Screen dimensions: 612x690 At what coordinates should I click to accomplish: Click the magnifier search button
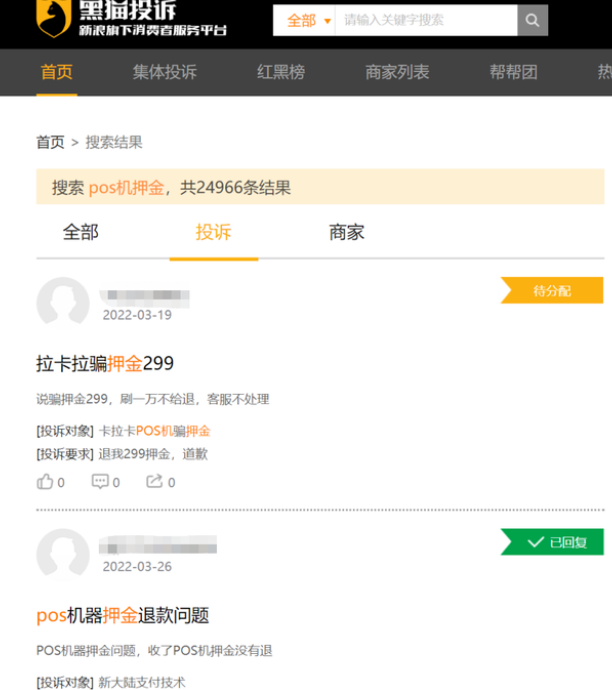pyautogui.click(x=532, y=20)
